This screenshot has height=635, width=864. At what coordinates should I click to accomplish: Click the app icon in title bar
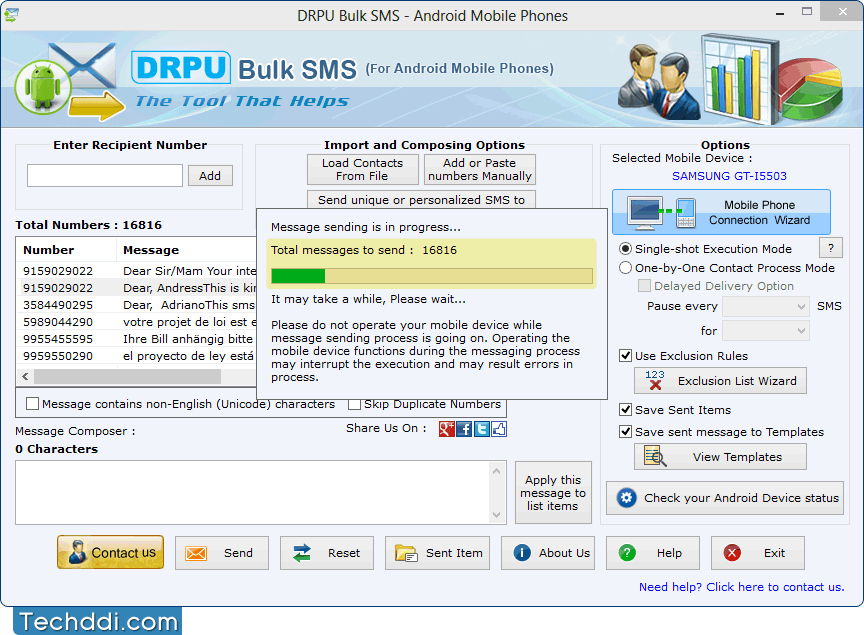[x=11, y=15]
